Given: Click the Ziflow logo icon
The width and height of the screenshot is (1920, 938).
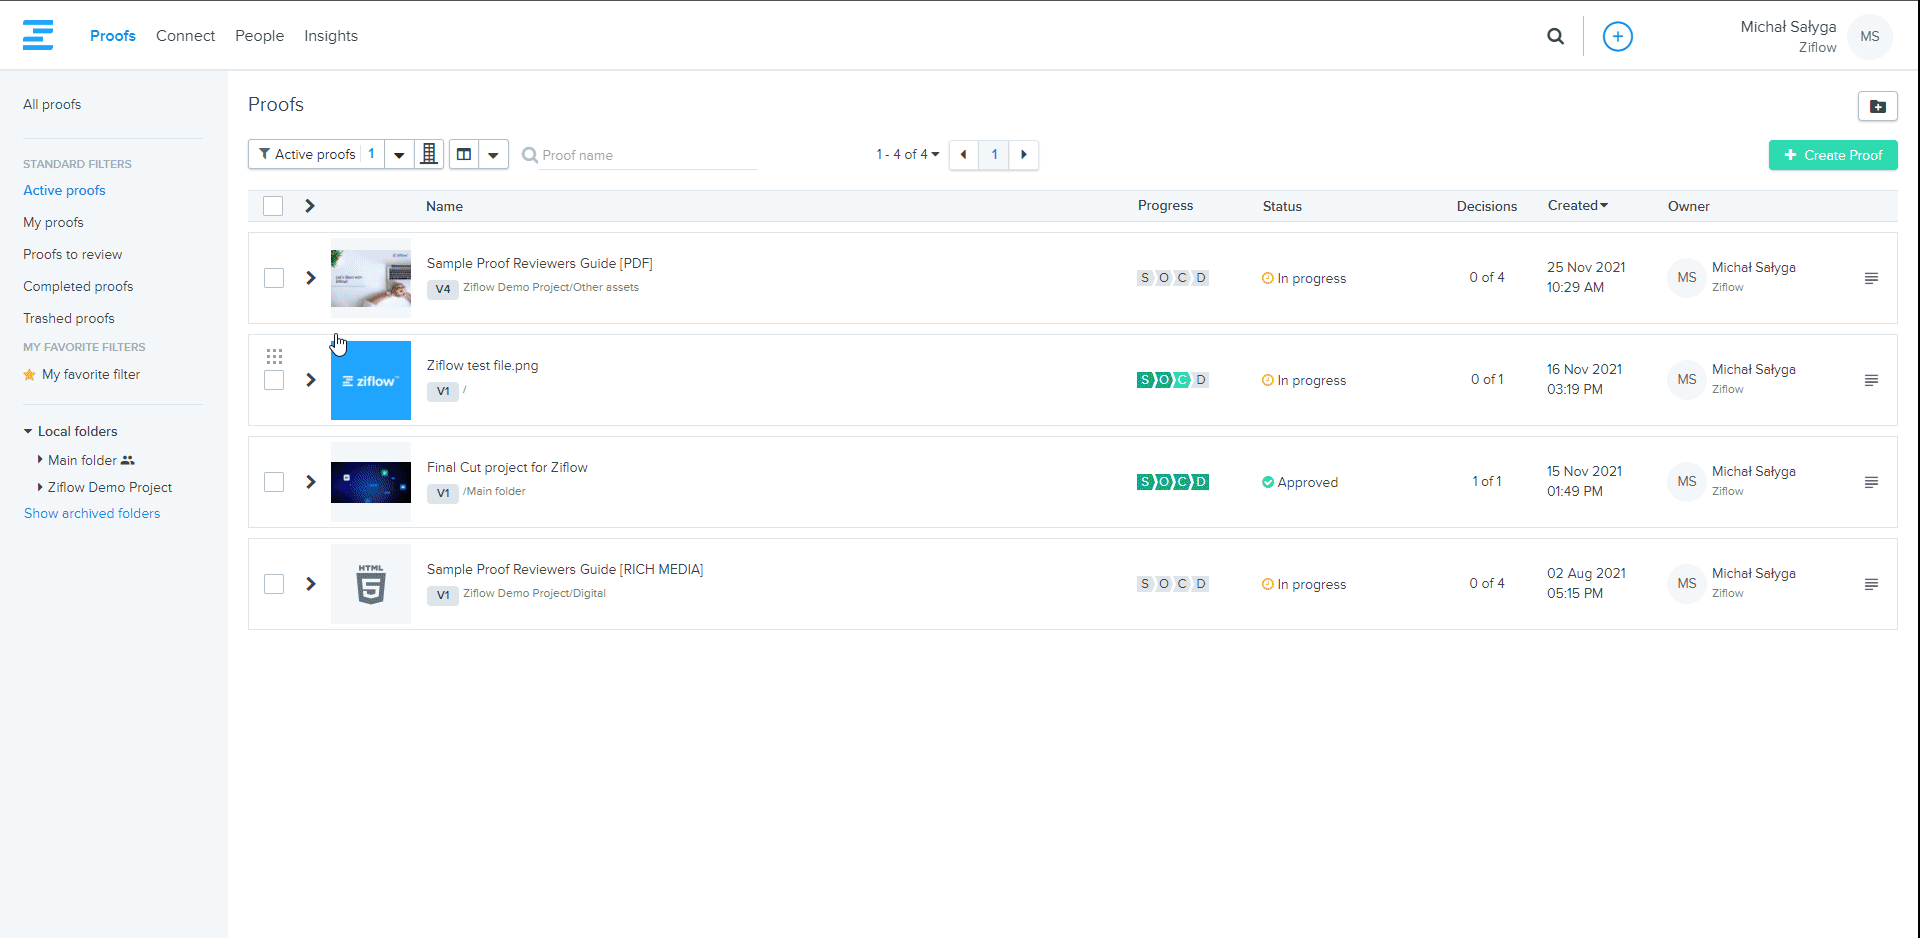Looking at the screenshot, I should (38, 35).
